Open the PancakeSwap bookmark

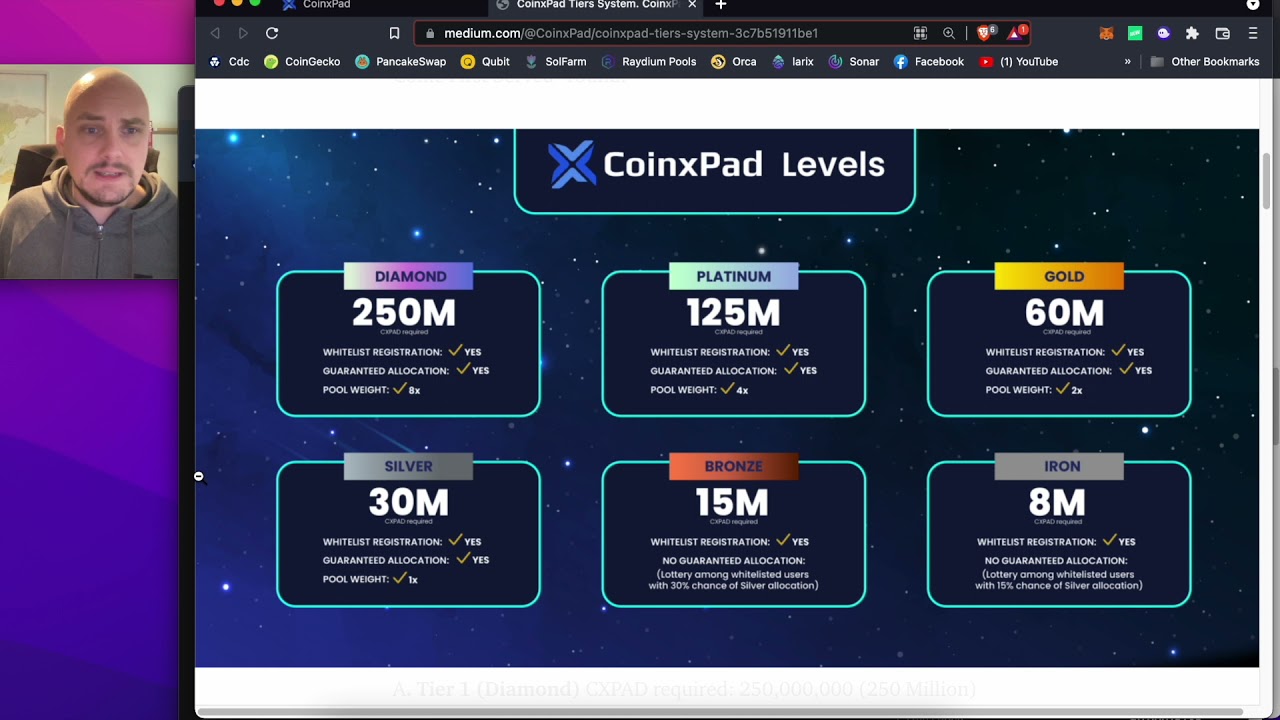pyautogui.click(x=400, y=62)
